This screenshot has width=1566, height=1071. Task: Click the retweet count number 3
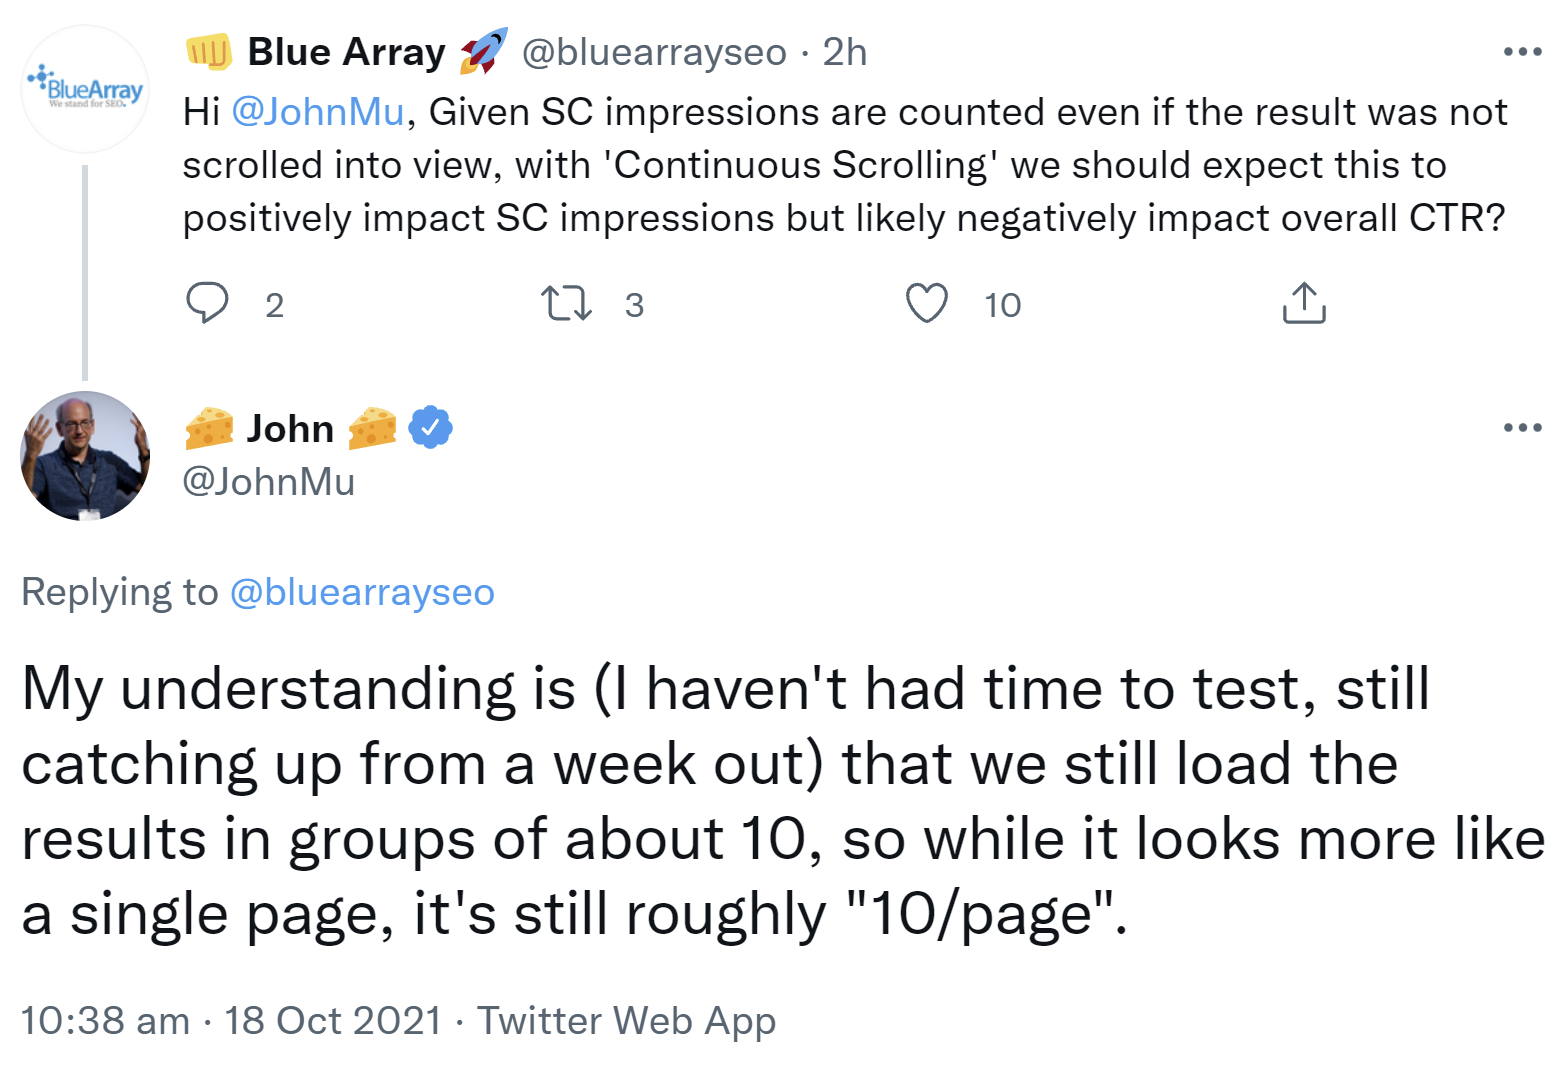coord(634,305)
